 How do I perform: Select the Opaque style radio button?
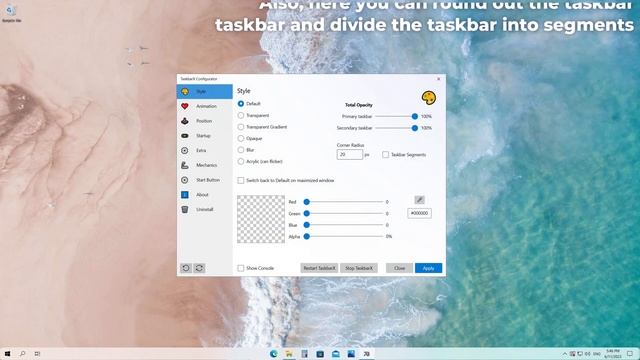coord(241,138)
